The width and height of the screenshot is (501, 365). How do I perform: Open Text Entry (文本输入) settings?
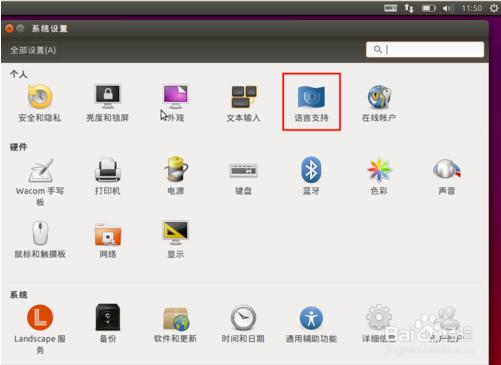[243, 103]
